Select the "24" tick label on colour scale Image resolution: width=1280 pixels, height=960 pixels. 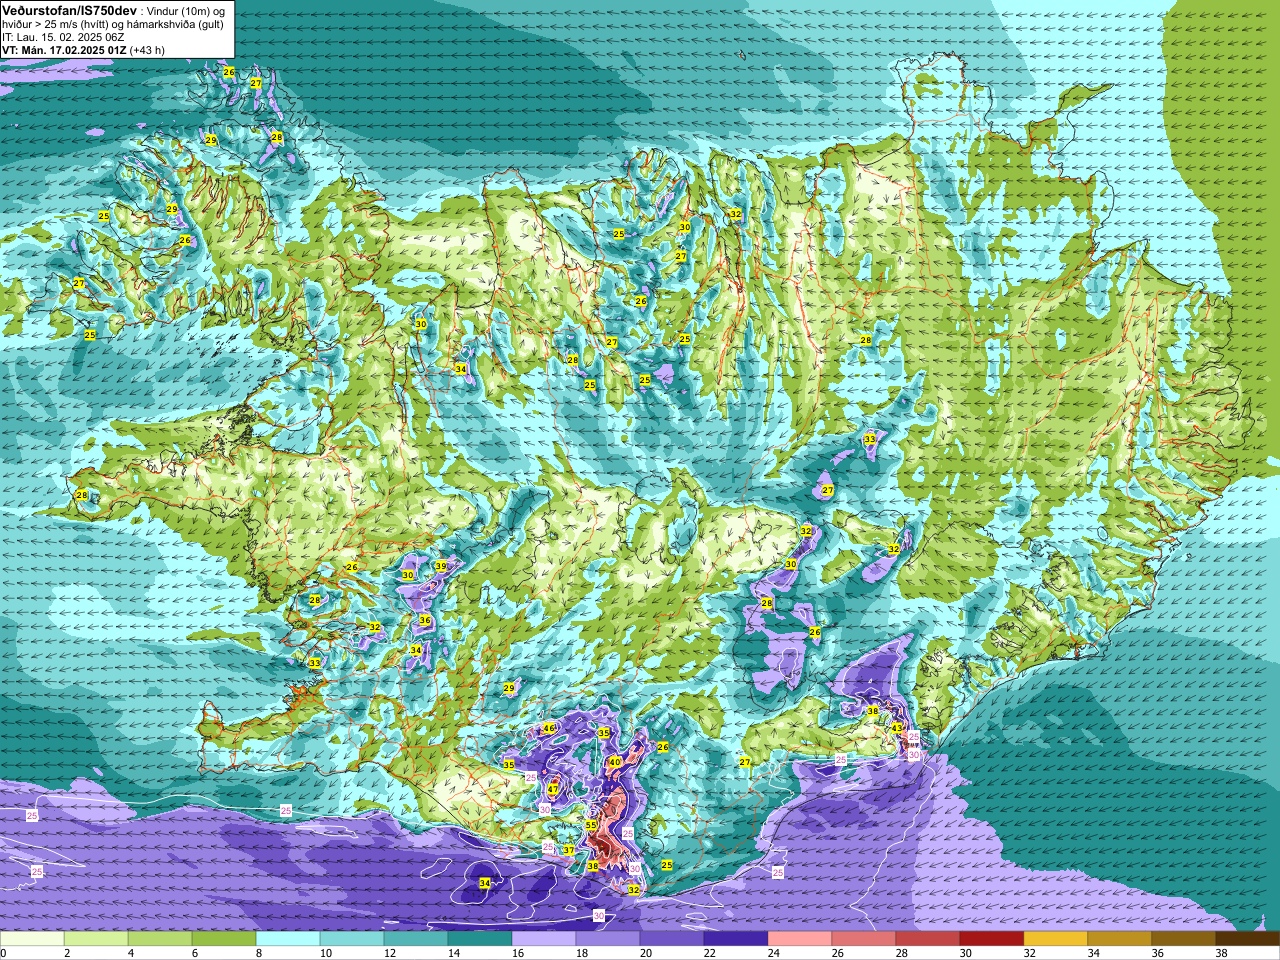(774, 953)
